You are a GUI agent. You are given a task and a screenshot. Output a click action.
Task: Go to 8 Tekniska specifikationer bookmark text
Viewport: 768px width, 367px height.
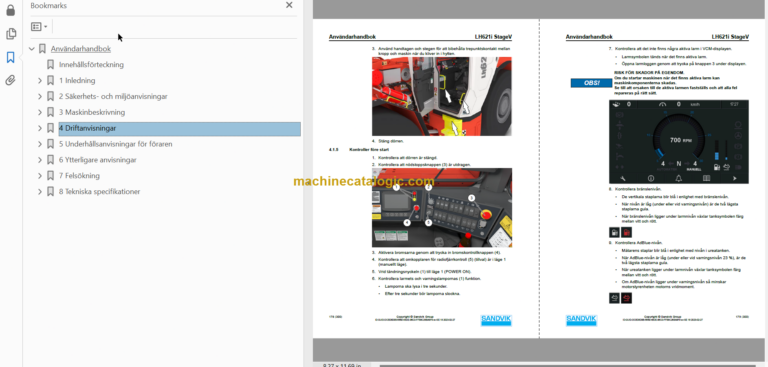[99, 192]
